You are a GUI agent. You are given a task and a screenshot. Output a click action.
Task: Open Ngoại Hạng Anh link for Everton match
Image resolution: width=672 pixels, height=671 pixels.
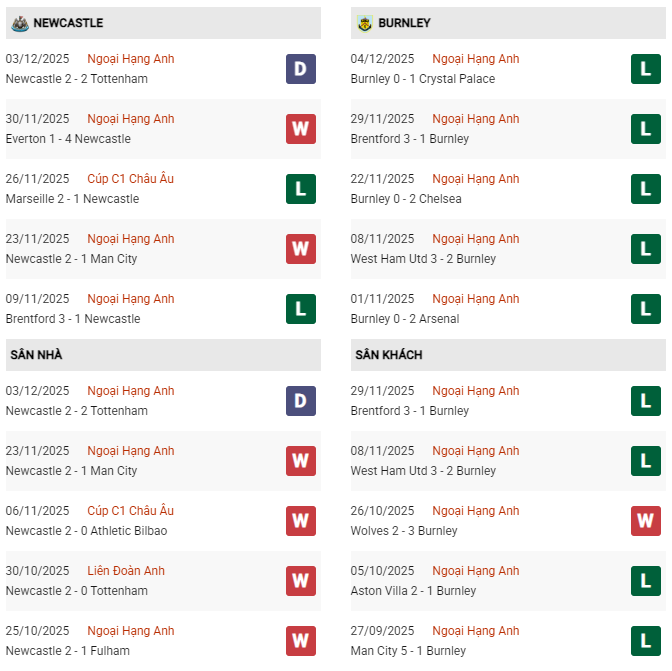click(x=130, y=119)
